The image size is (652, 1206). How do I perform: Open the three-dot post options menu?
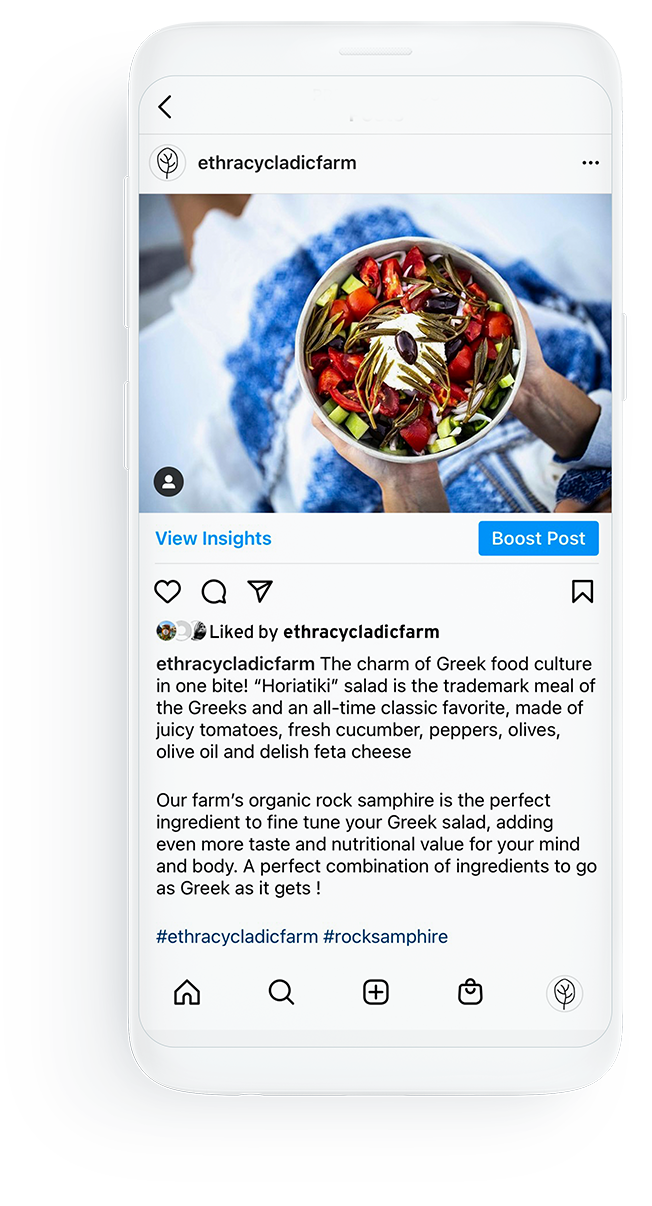tap(590, 163)
